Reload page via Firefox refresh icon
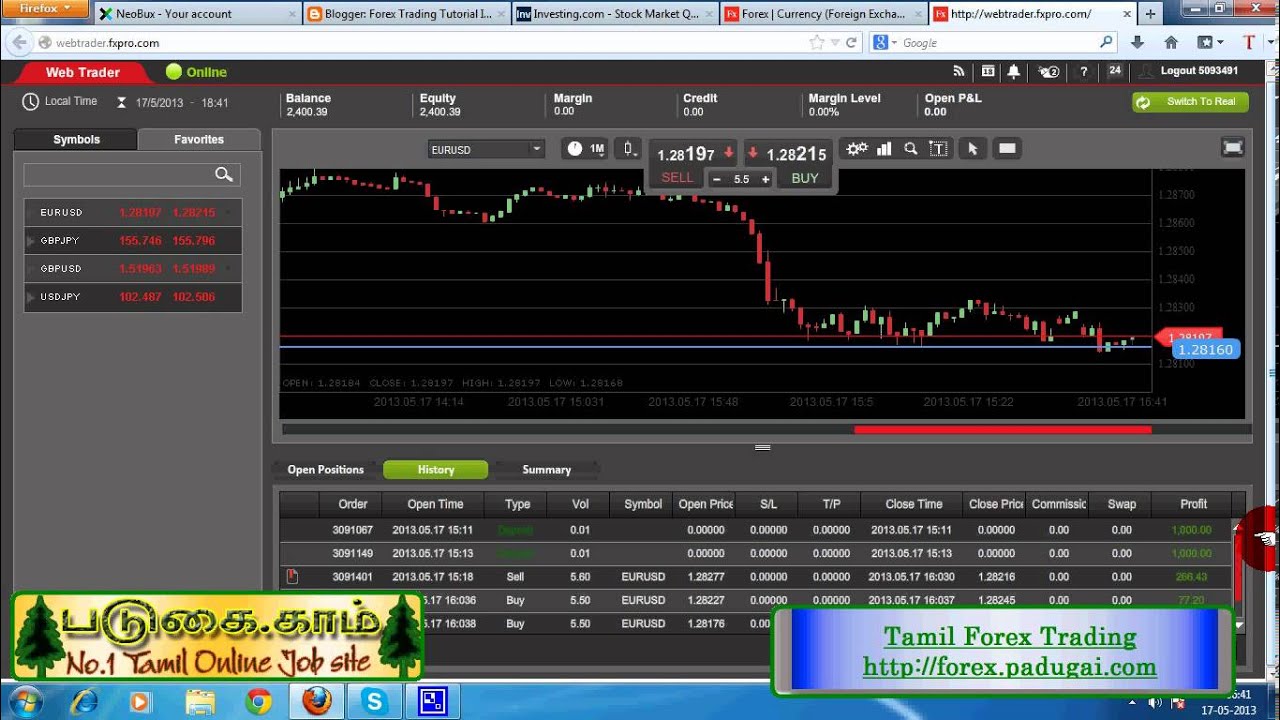 [x=852, y=43]
